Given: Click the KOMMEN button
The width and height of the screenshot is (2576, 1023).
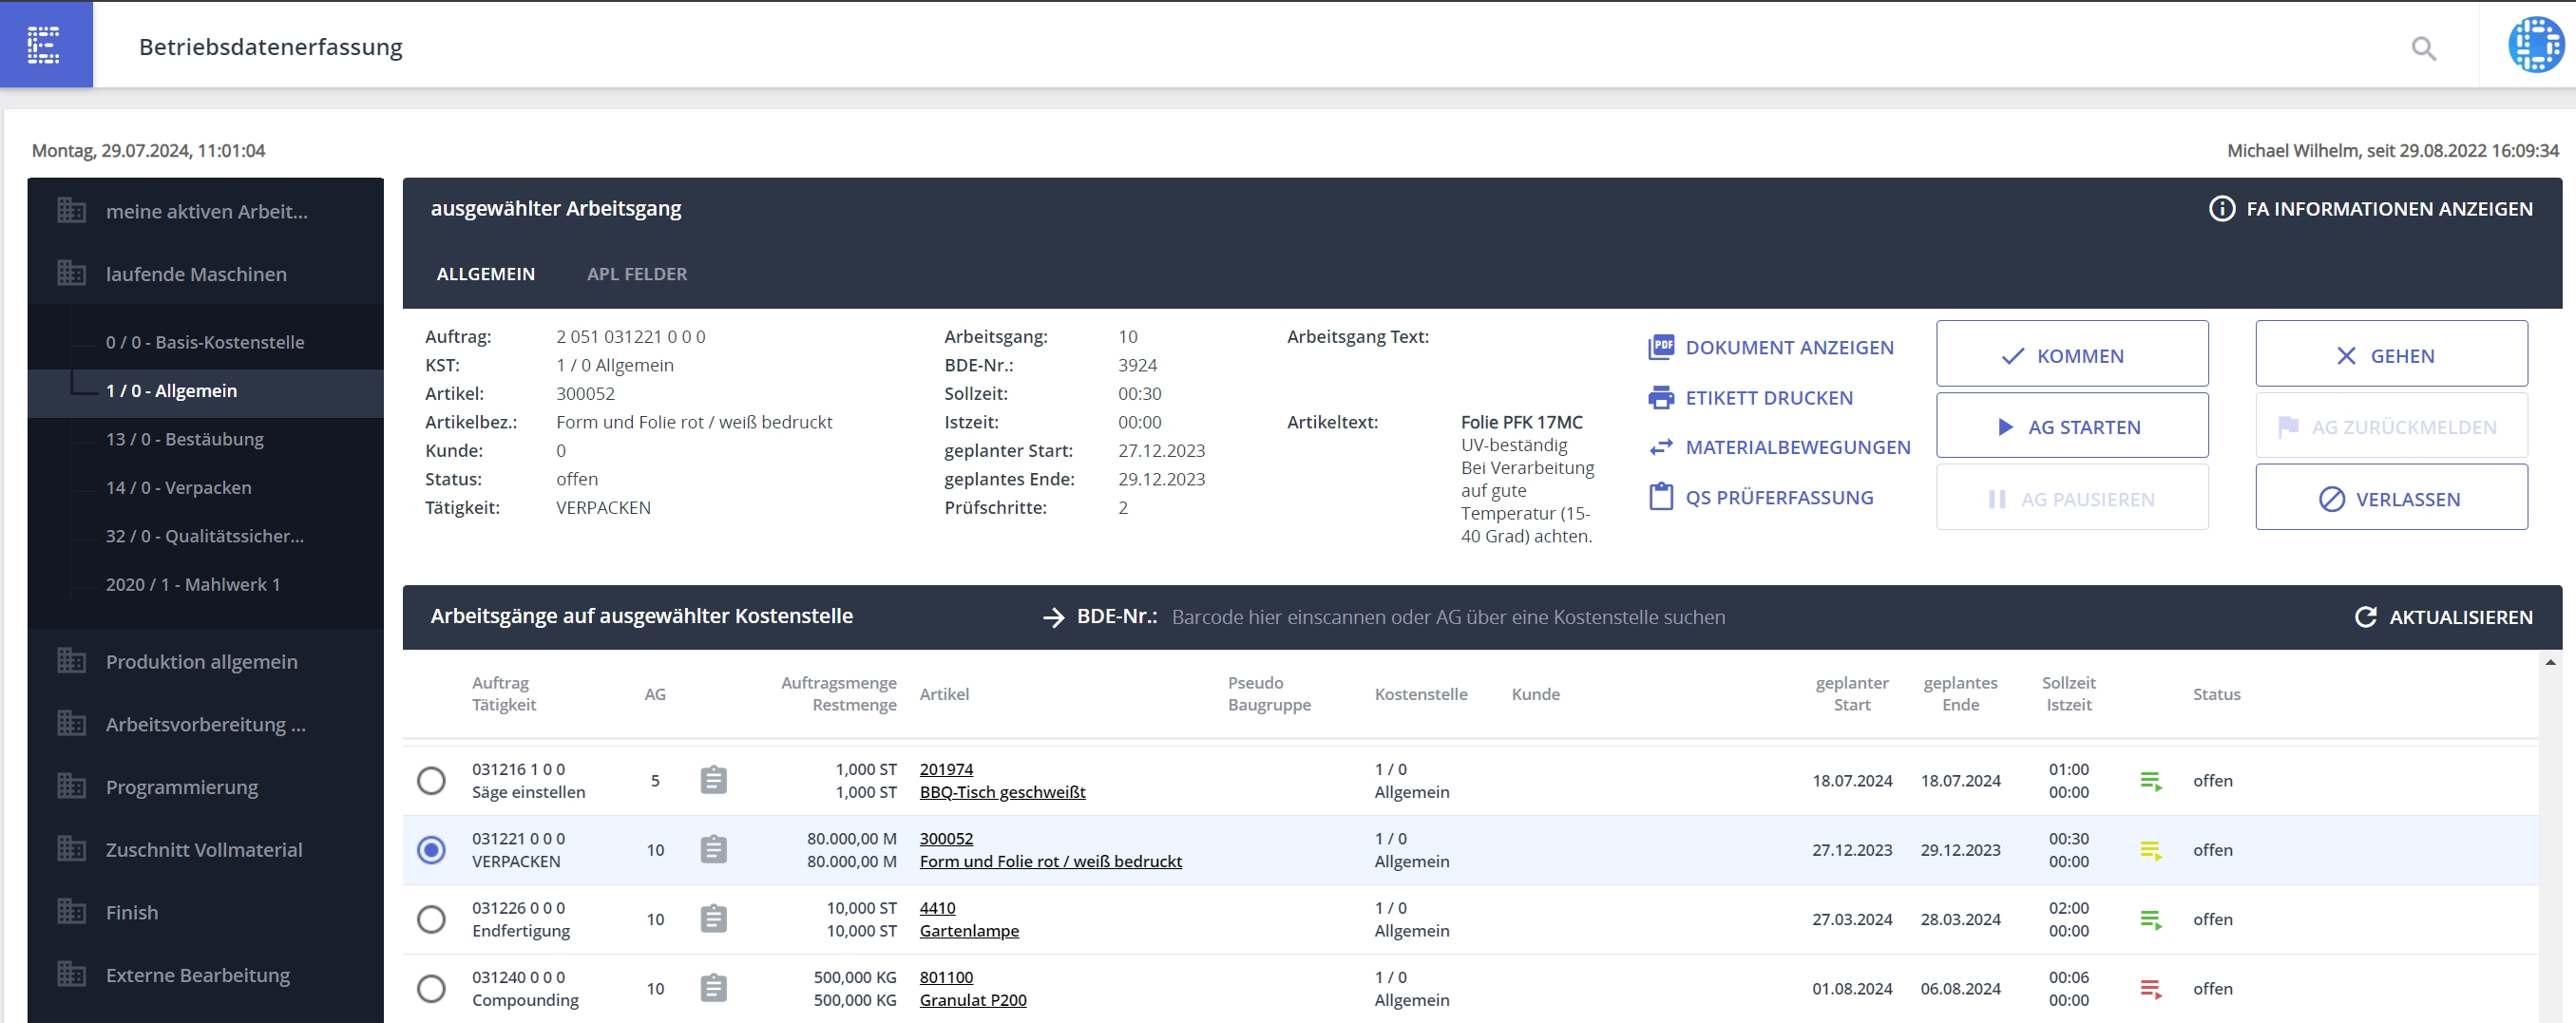Looking at the screenshot, I should click(x=2072, y=354).
